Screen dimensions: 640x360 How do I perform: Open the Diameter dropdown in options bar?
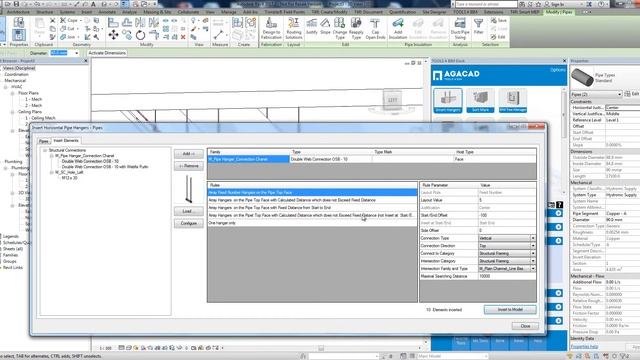(x=76, y=53)
